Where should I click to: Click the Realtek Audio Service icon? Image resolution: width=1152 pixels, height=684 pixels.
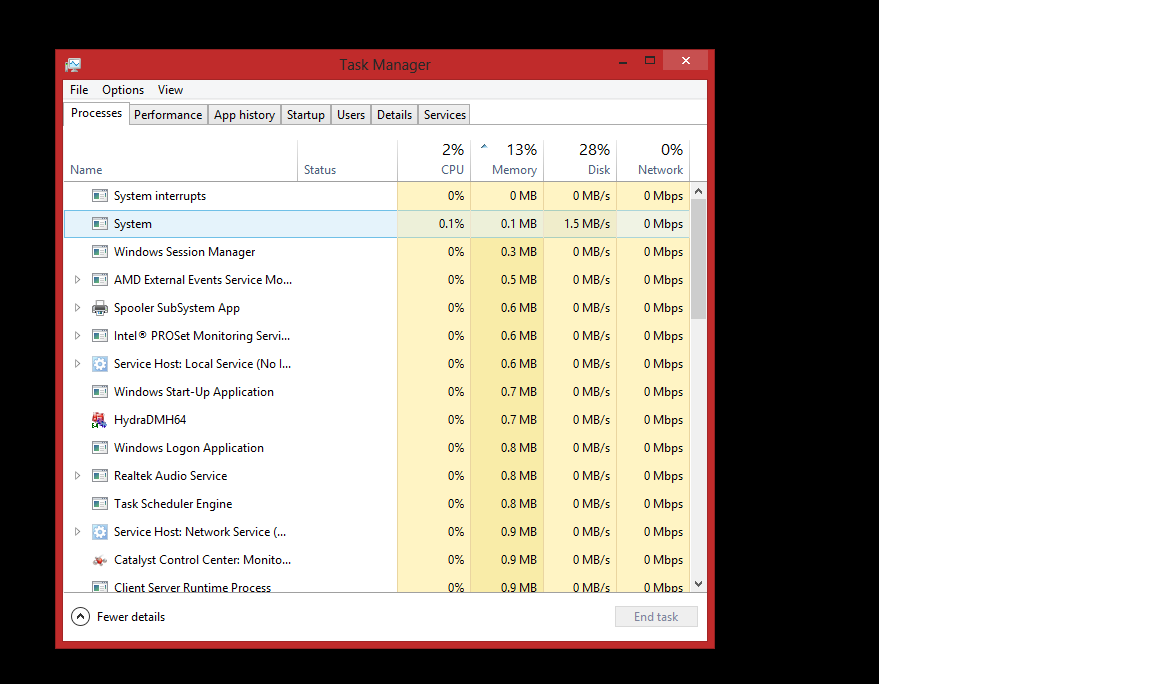(x=100, y=475)
